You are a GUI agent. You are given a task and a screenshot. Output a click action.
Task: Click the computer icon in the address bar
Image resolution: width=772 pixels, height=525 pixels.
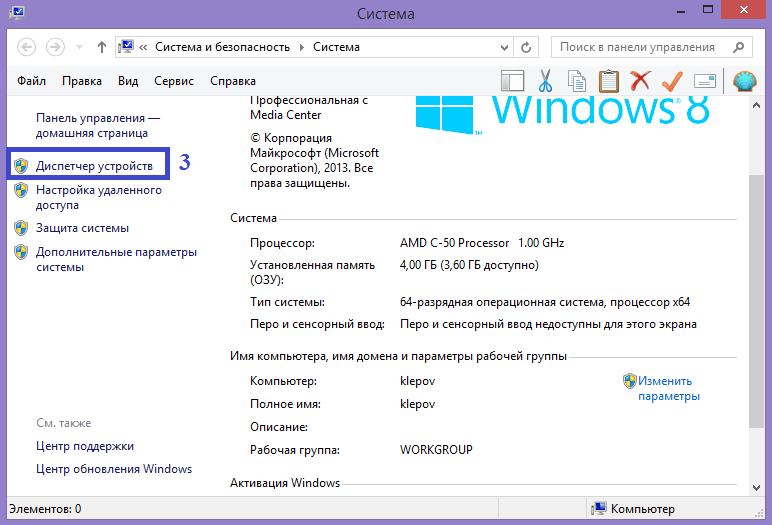click(126, 47)
